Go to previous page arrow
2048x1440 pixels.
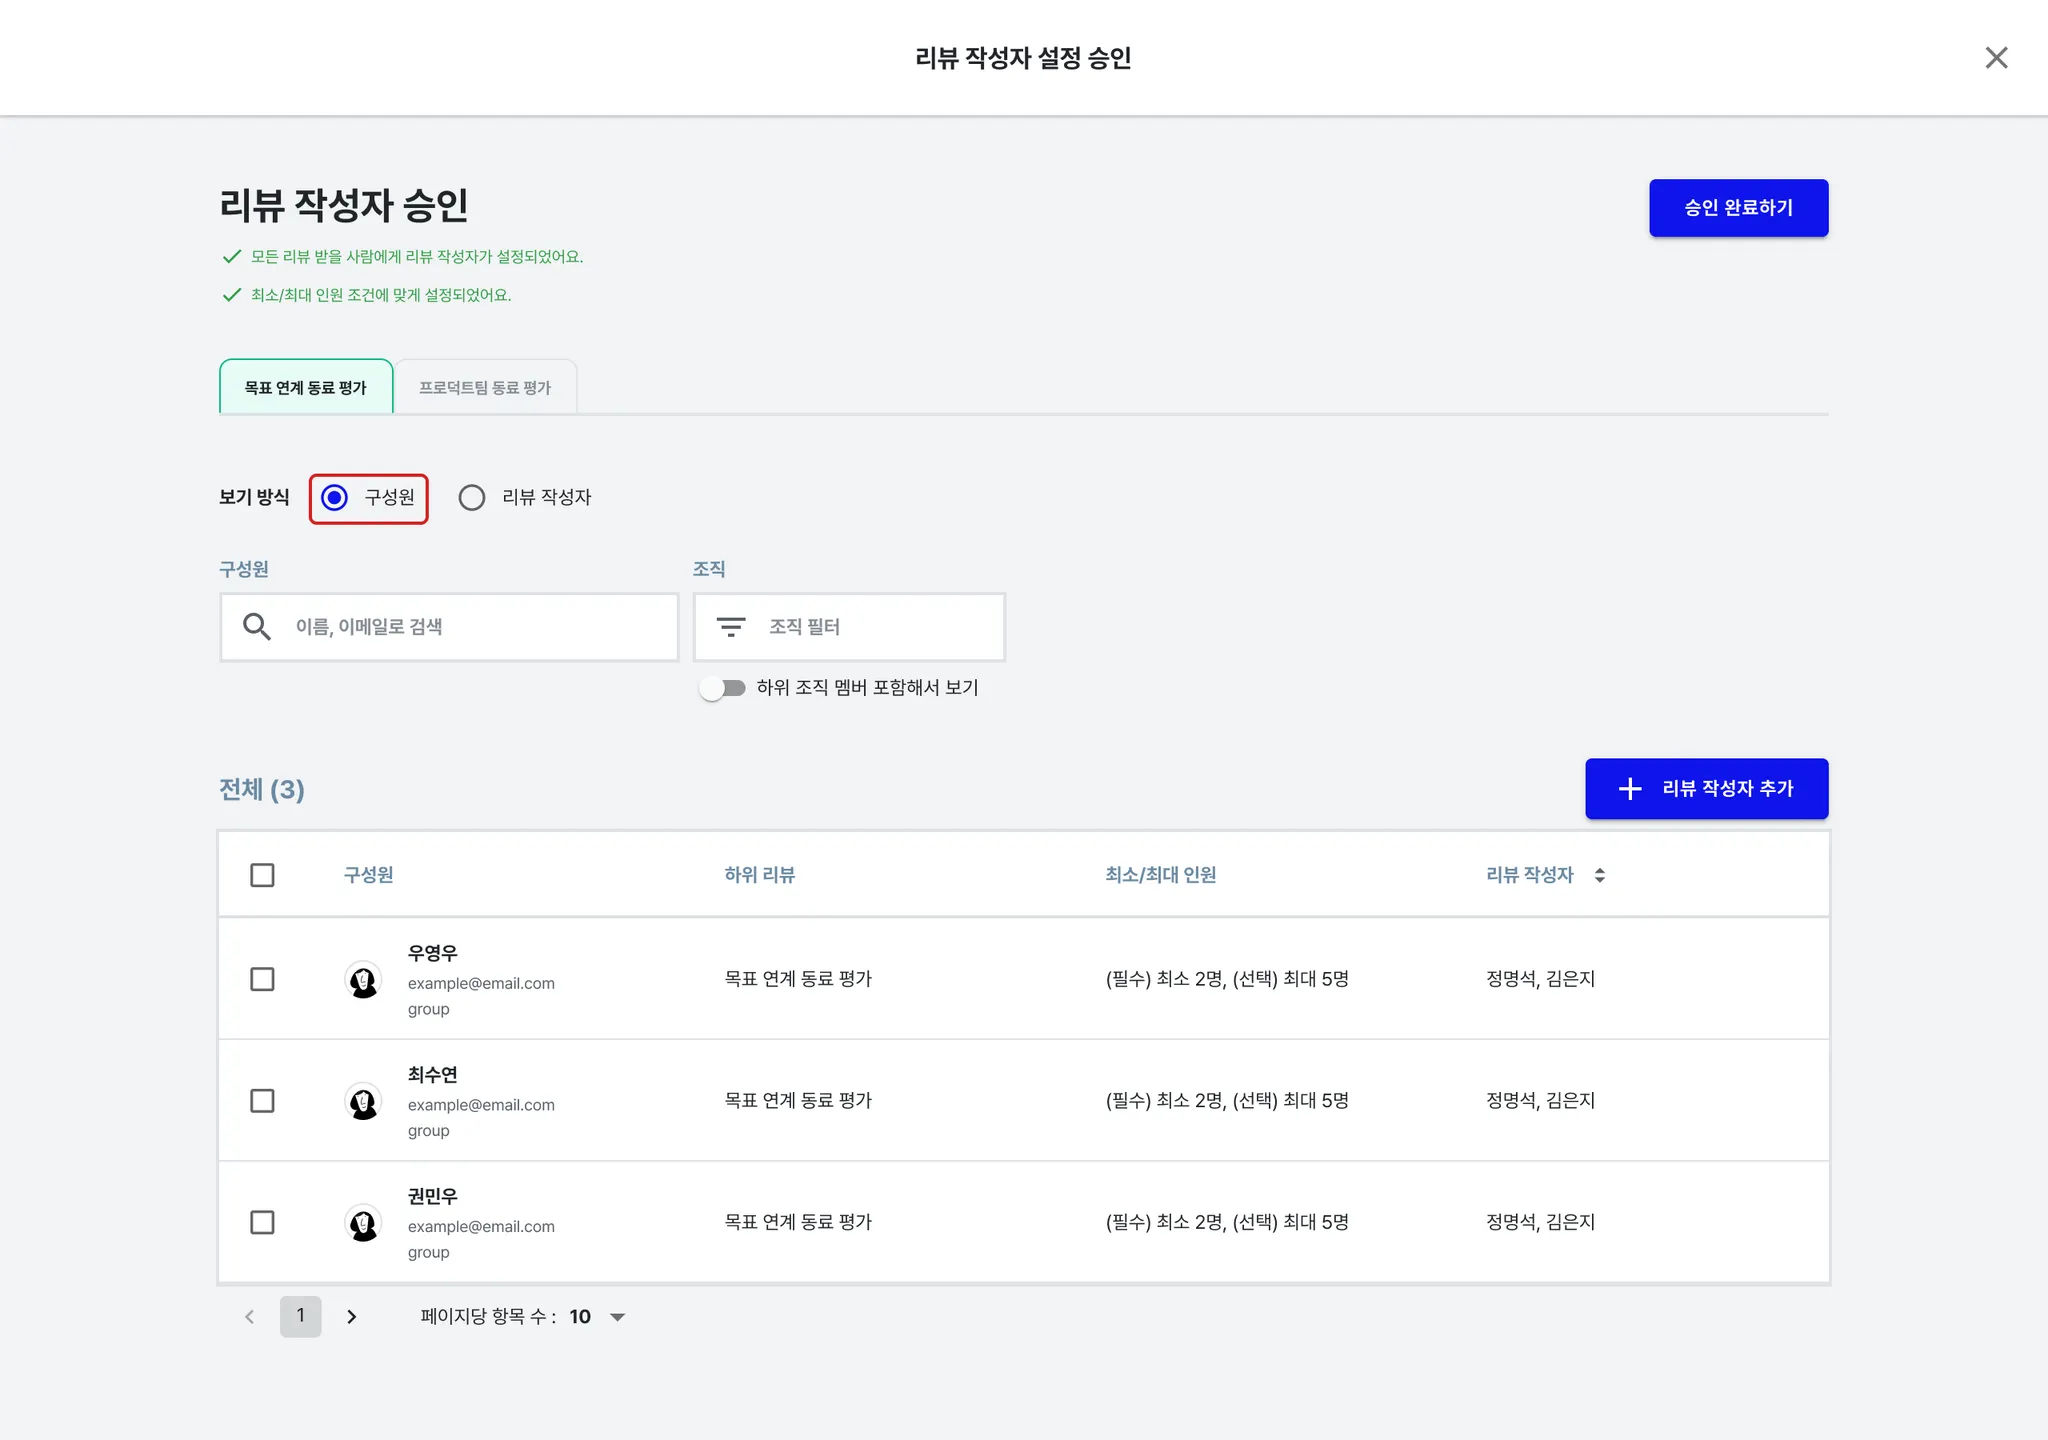click(x=250, y=1317)
